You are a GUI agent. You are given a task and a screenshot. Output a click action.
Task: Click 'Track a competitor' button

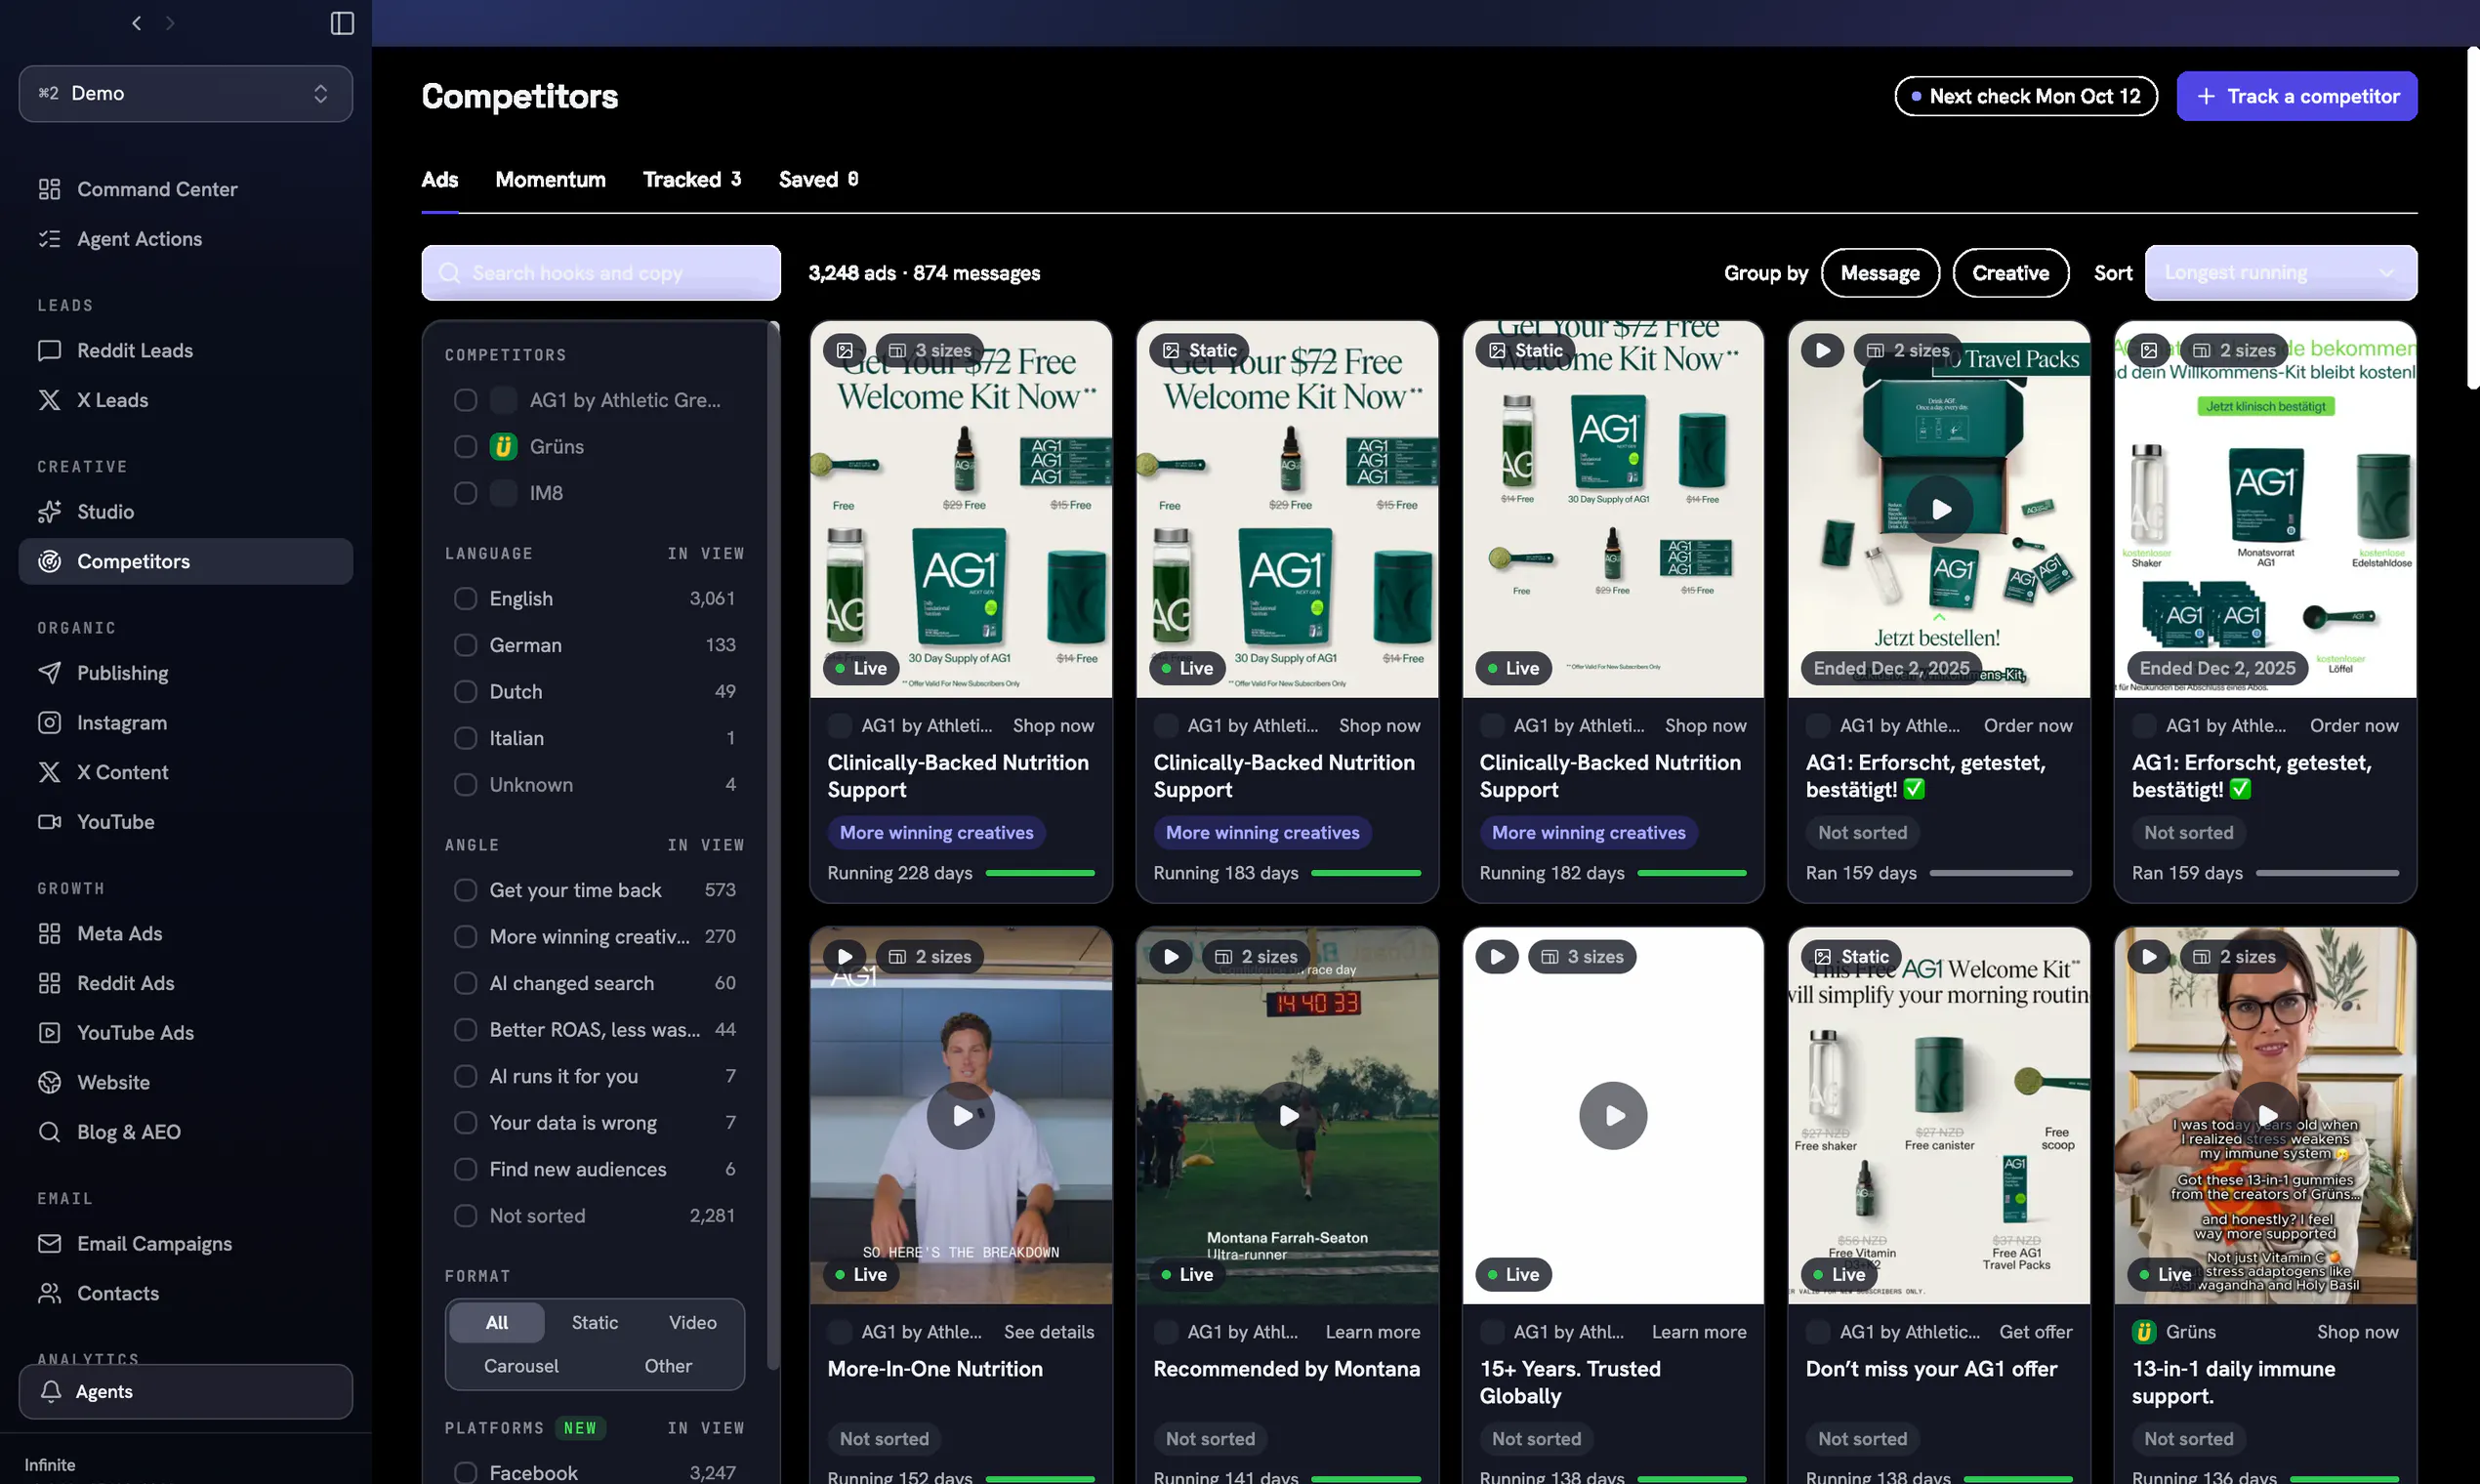[x=2296, y=97]
